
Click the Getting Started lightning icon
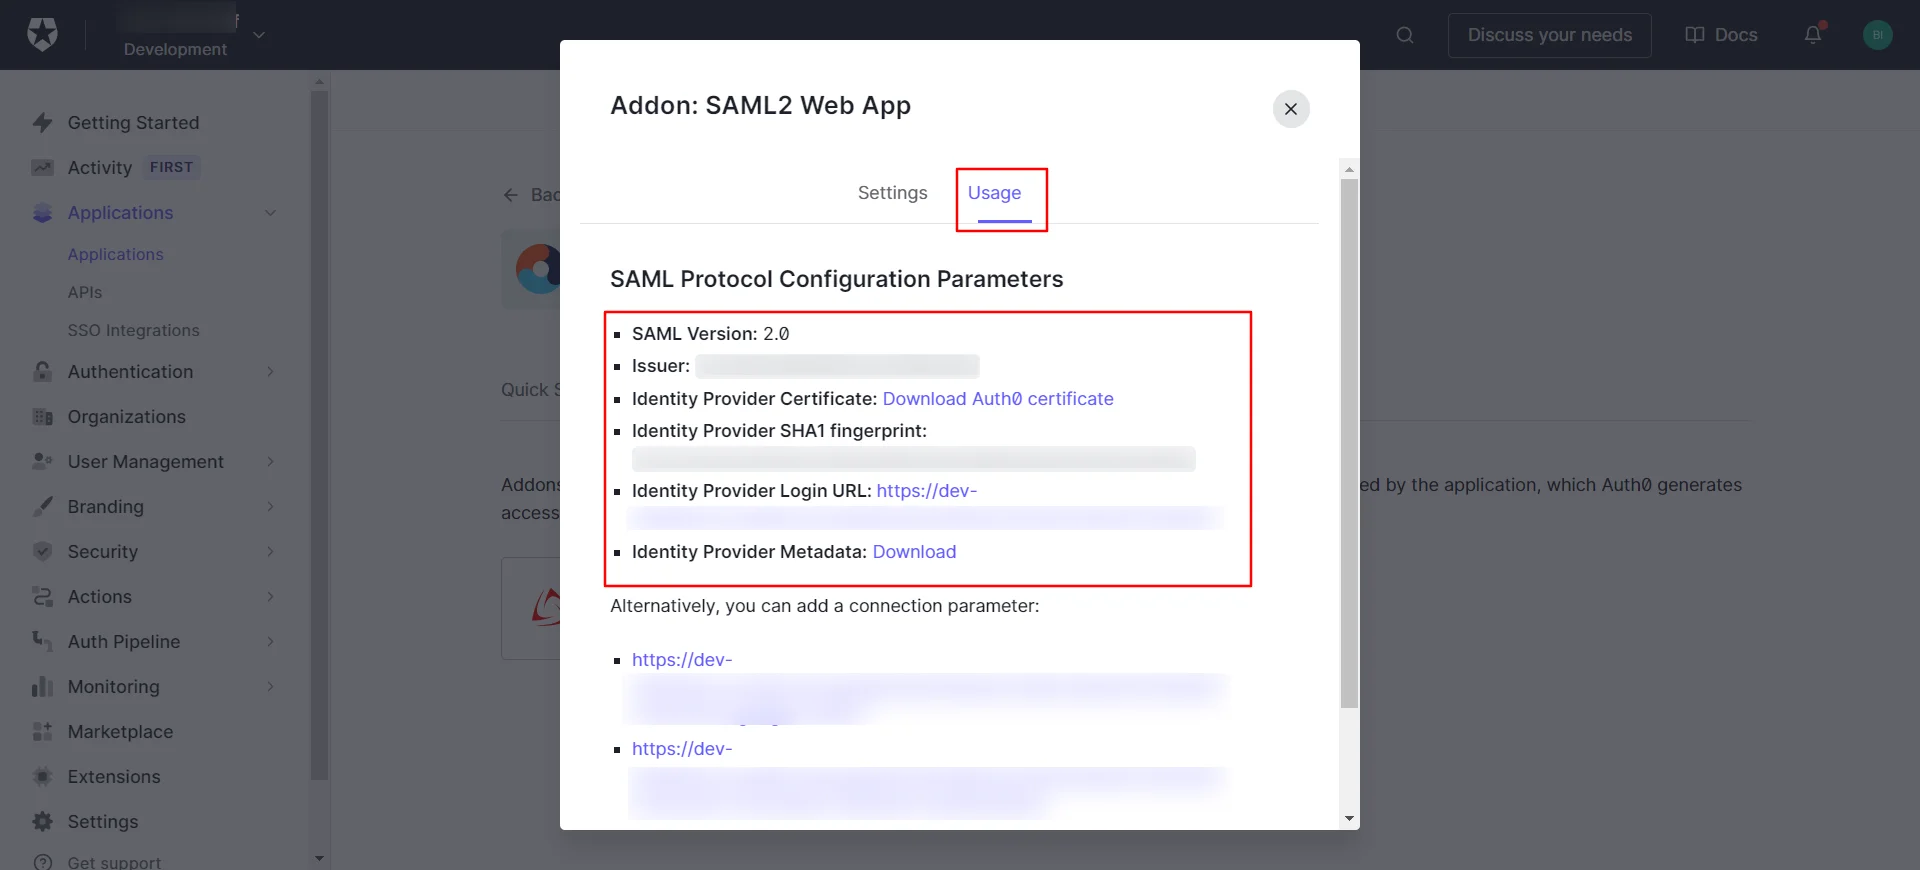(x=42, y=123)
